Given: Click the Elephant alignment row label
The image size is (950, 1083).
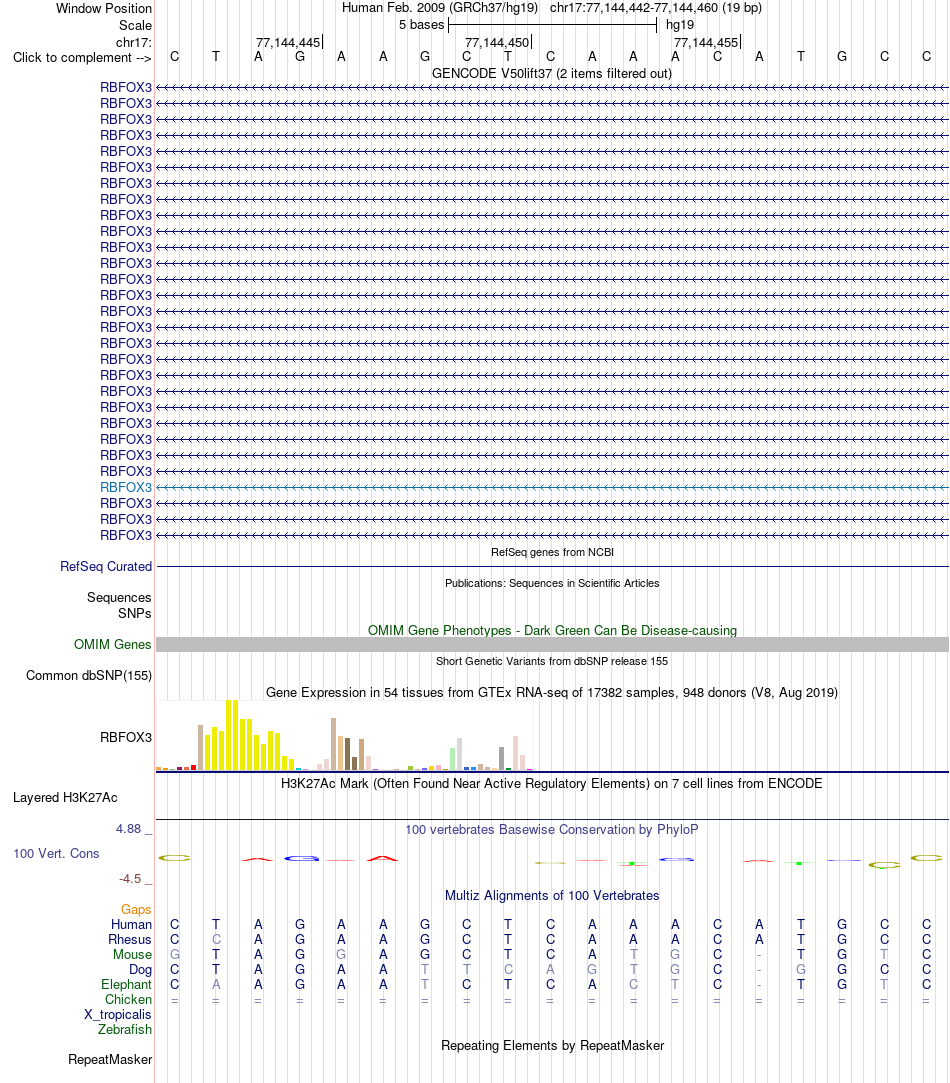Looking at the screenshot, I should tap(126, 984).
